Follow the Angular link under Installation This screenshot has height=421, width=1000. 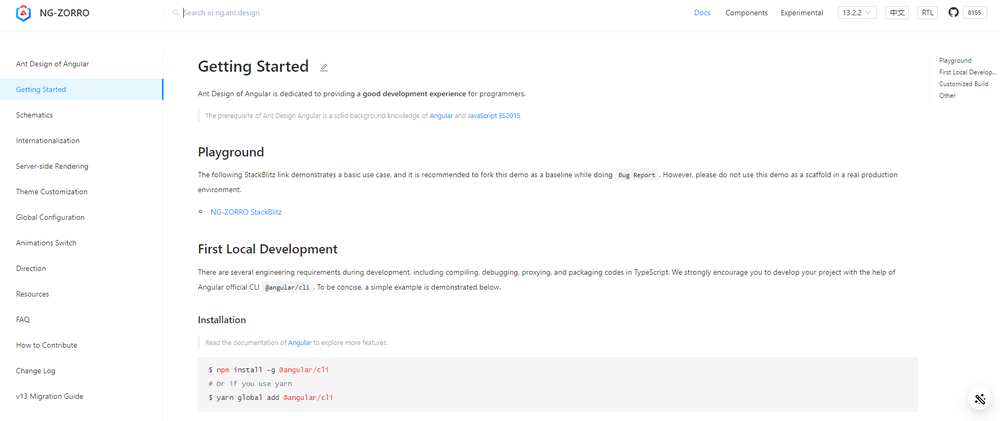(x=300, y=343)
